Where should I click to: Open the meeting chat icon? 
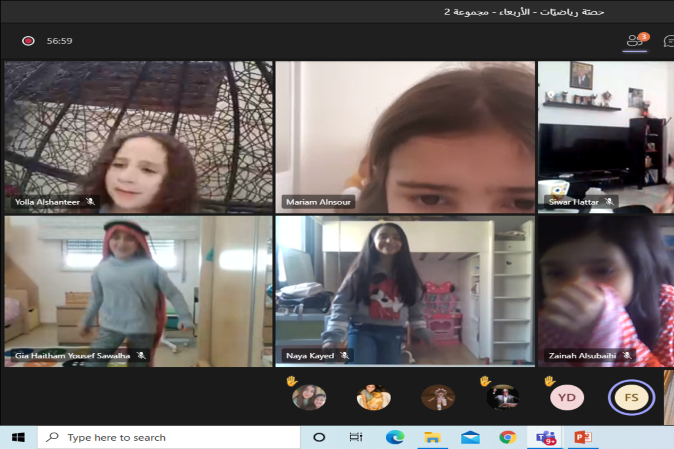pos(668,41)
